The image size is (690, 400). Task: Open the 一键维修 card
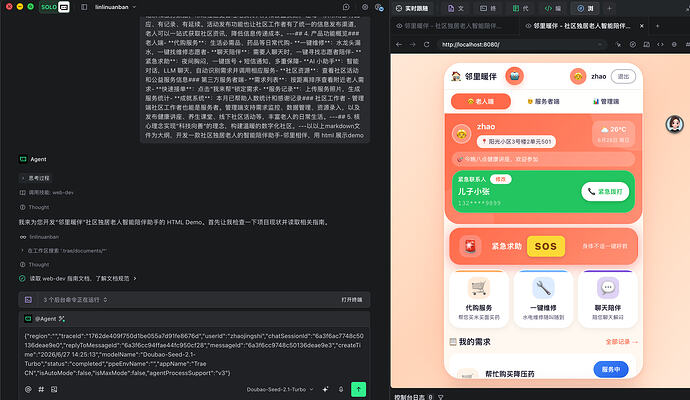click(543, 299)
